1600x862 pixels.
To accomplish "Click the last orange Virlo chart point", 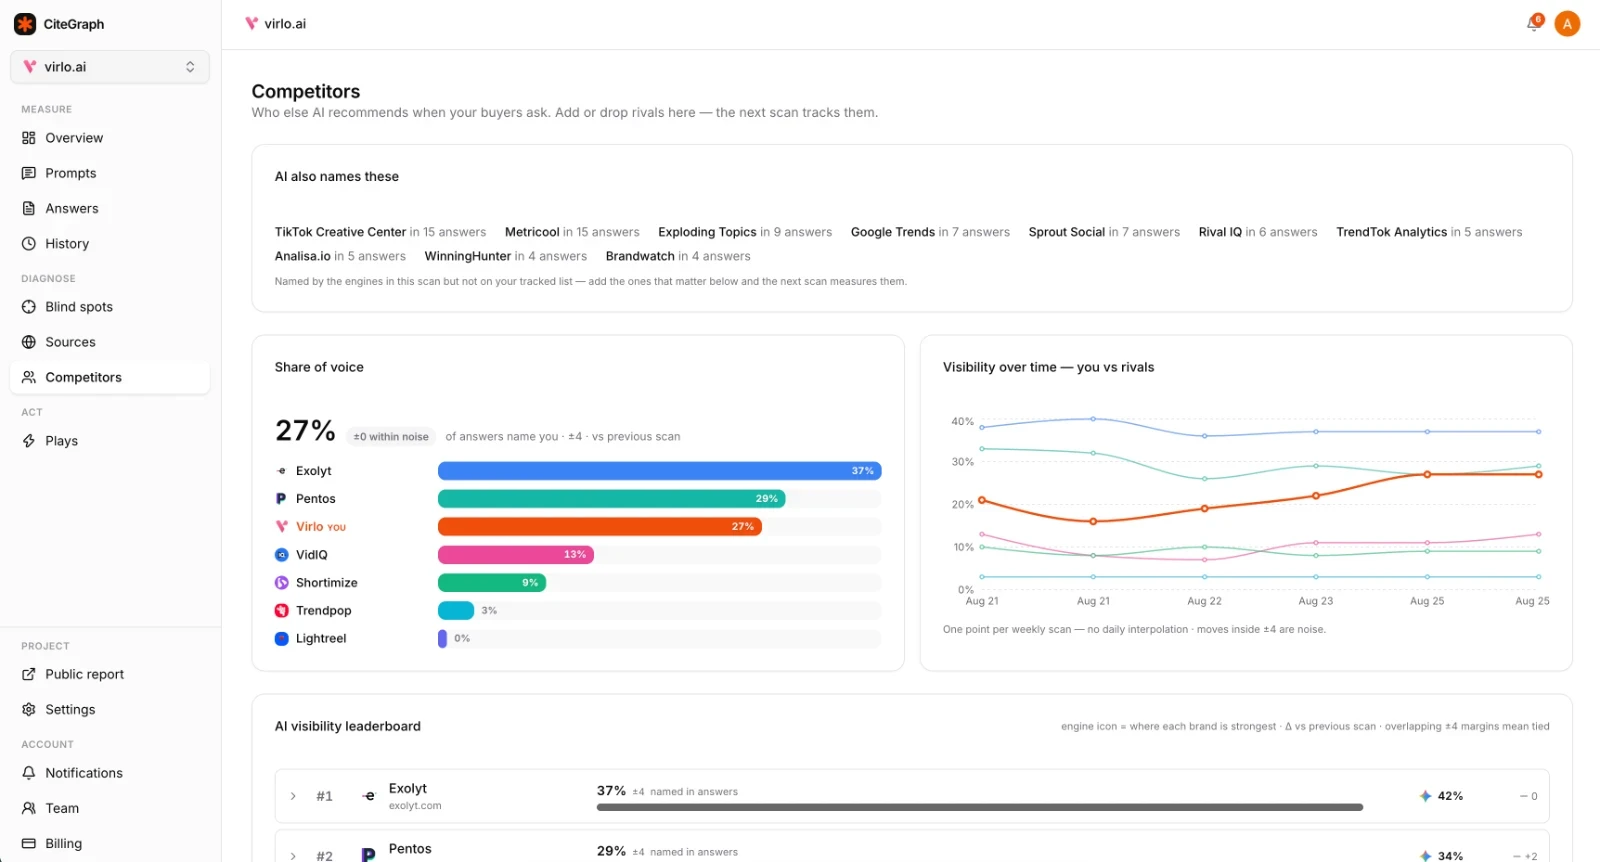I will (x=1538, y=474).
